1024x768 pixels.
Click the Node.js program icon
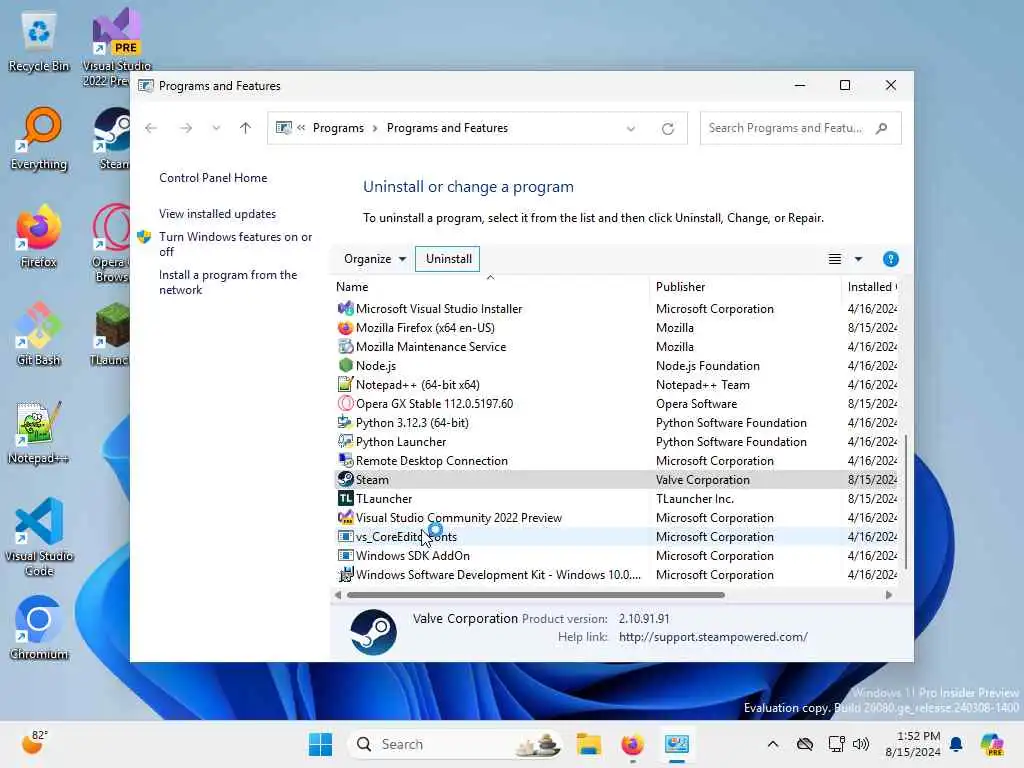(345, 366)
